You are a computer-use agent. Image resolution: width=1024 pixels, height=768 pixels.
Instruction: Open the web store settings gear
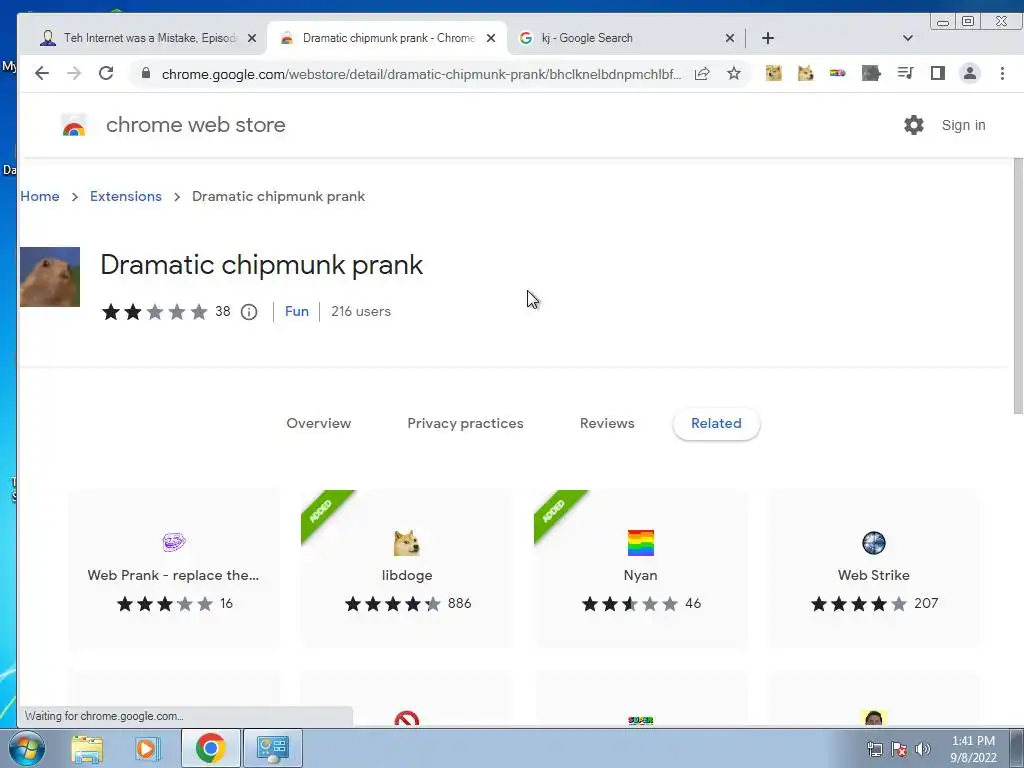coord(914,125)
